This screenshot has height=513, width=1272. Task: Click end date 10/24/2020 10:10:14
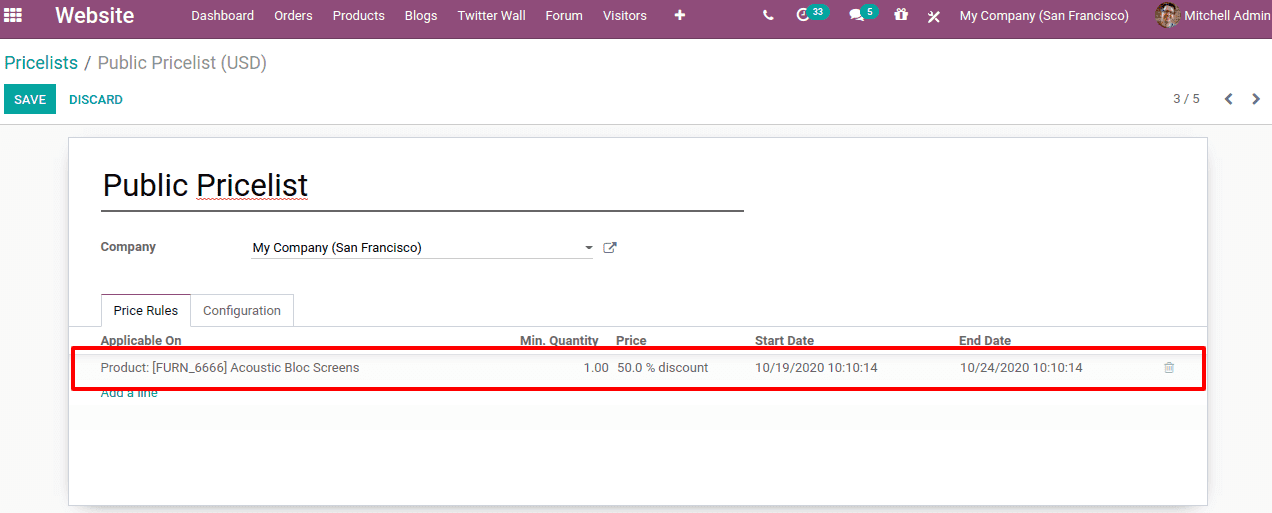[1021, 368]
